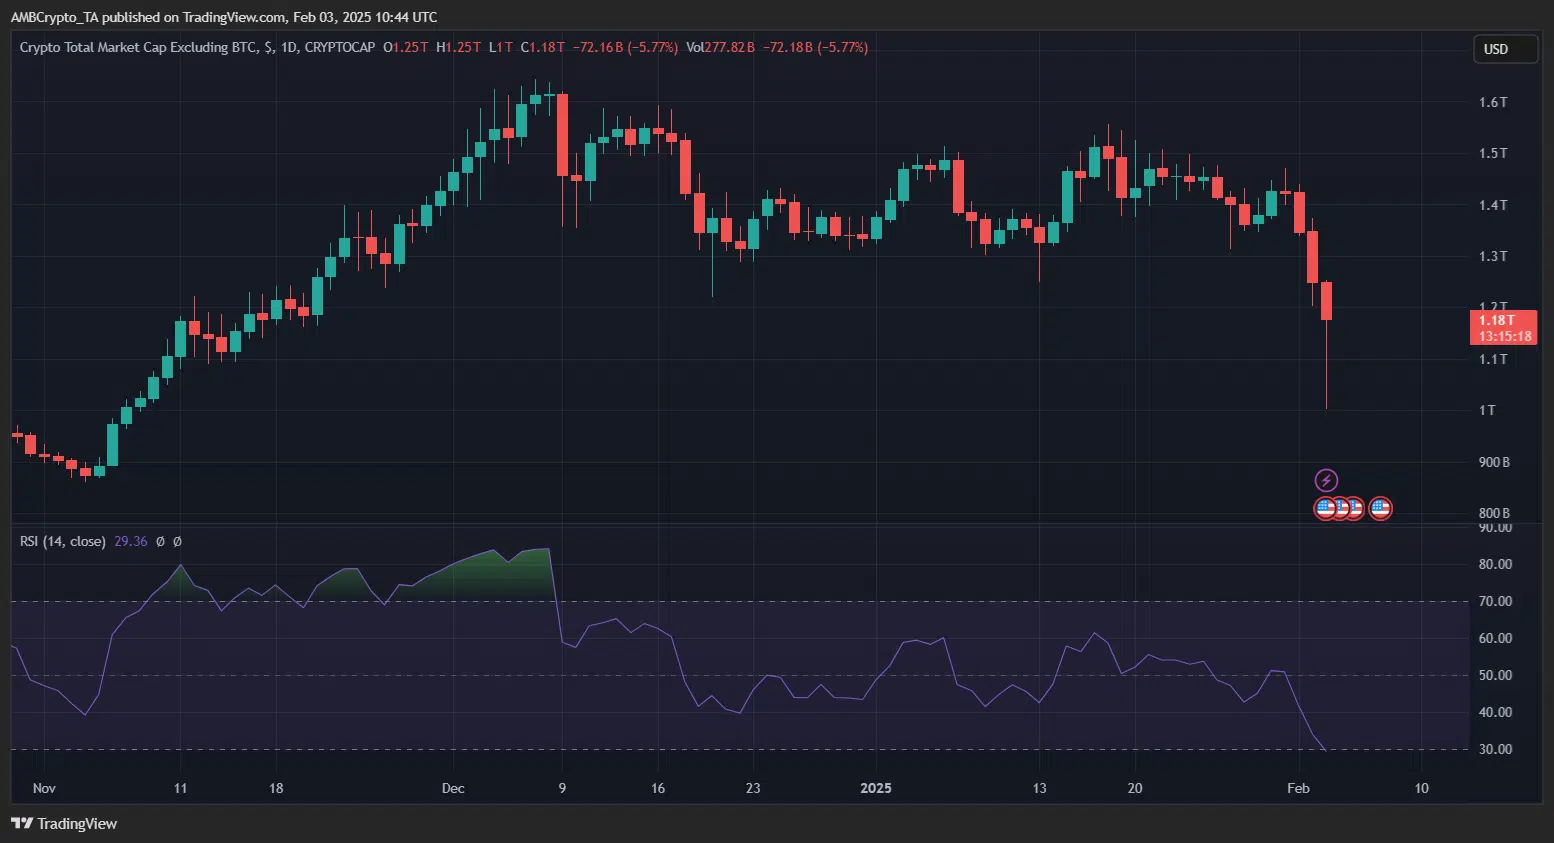Click the 800B price axis label
Viewport: 1554px width, 843px height.
point(1494,513)
